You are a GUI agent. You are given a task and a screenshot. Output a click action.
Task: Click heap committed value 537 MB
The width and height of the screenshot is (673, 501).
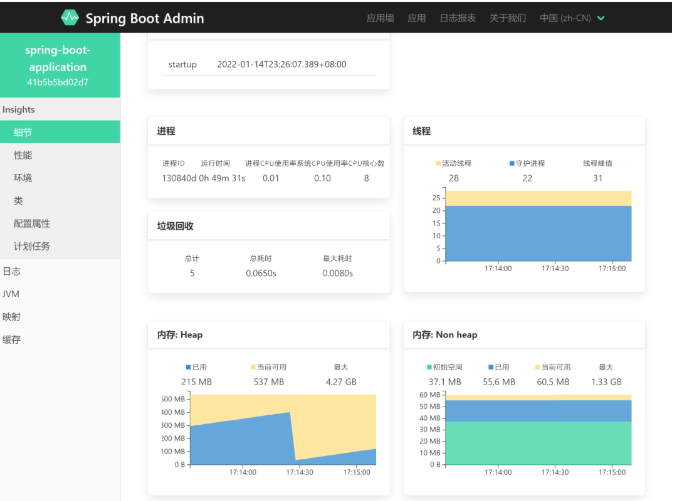pyautogui.click(x=269, y=382)
